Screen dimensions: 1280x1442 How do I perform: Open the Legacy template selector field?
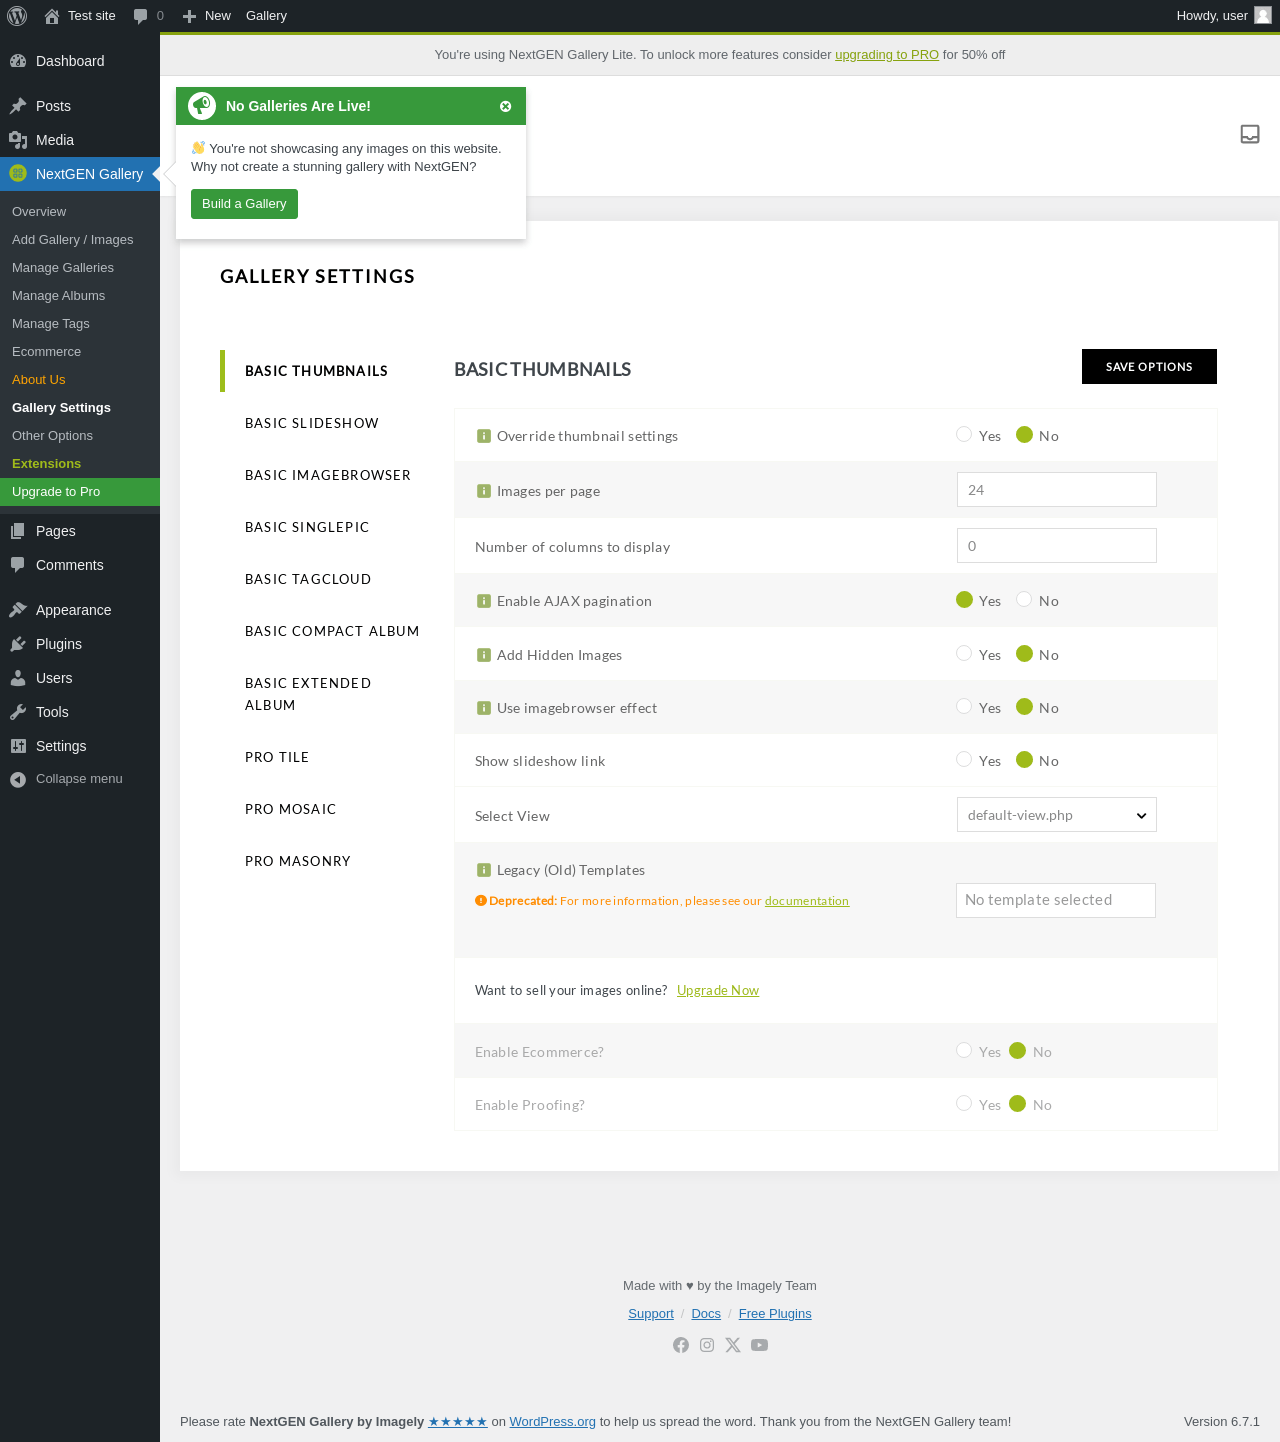1055,900
